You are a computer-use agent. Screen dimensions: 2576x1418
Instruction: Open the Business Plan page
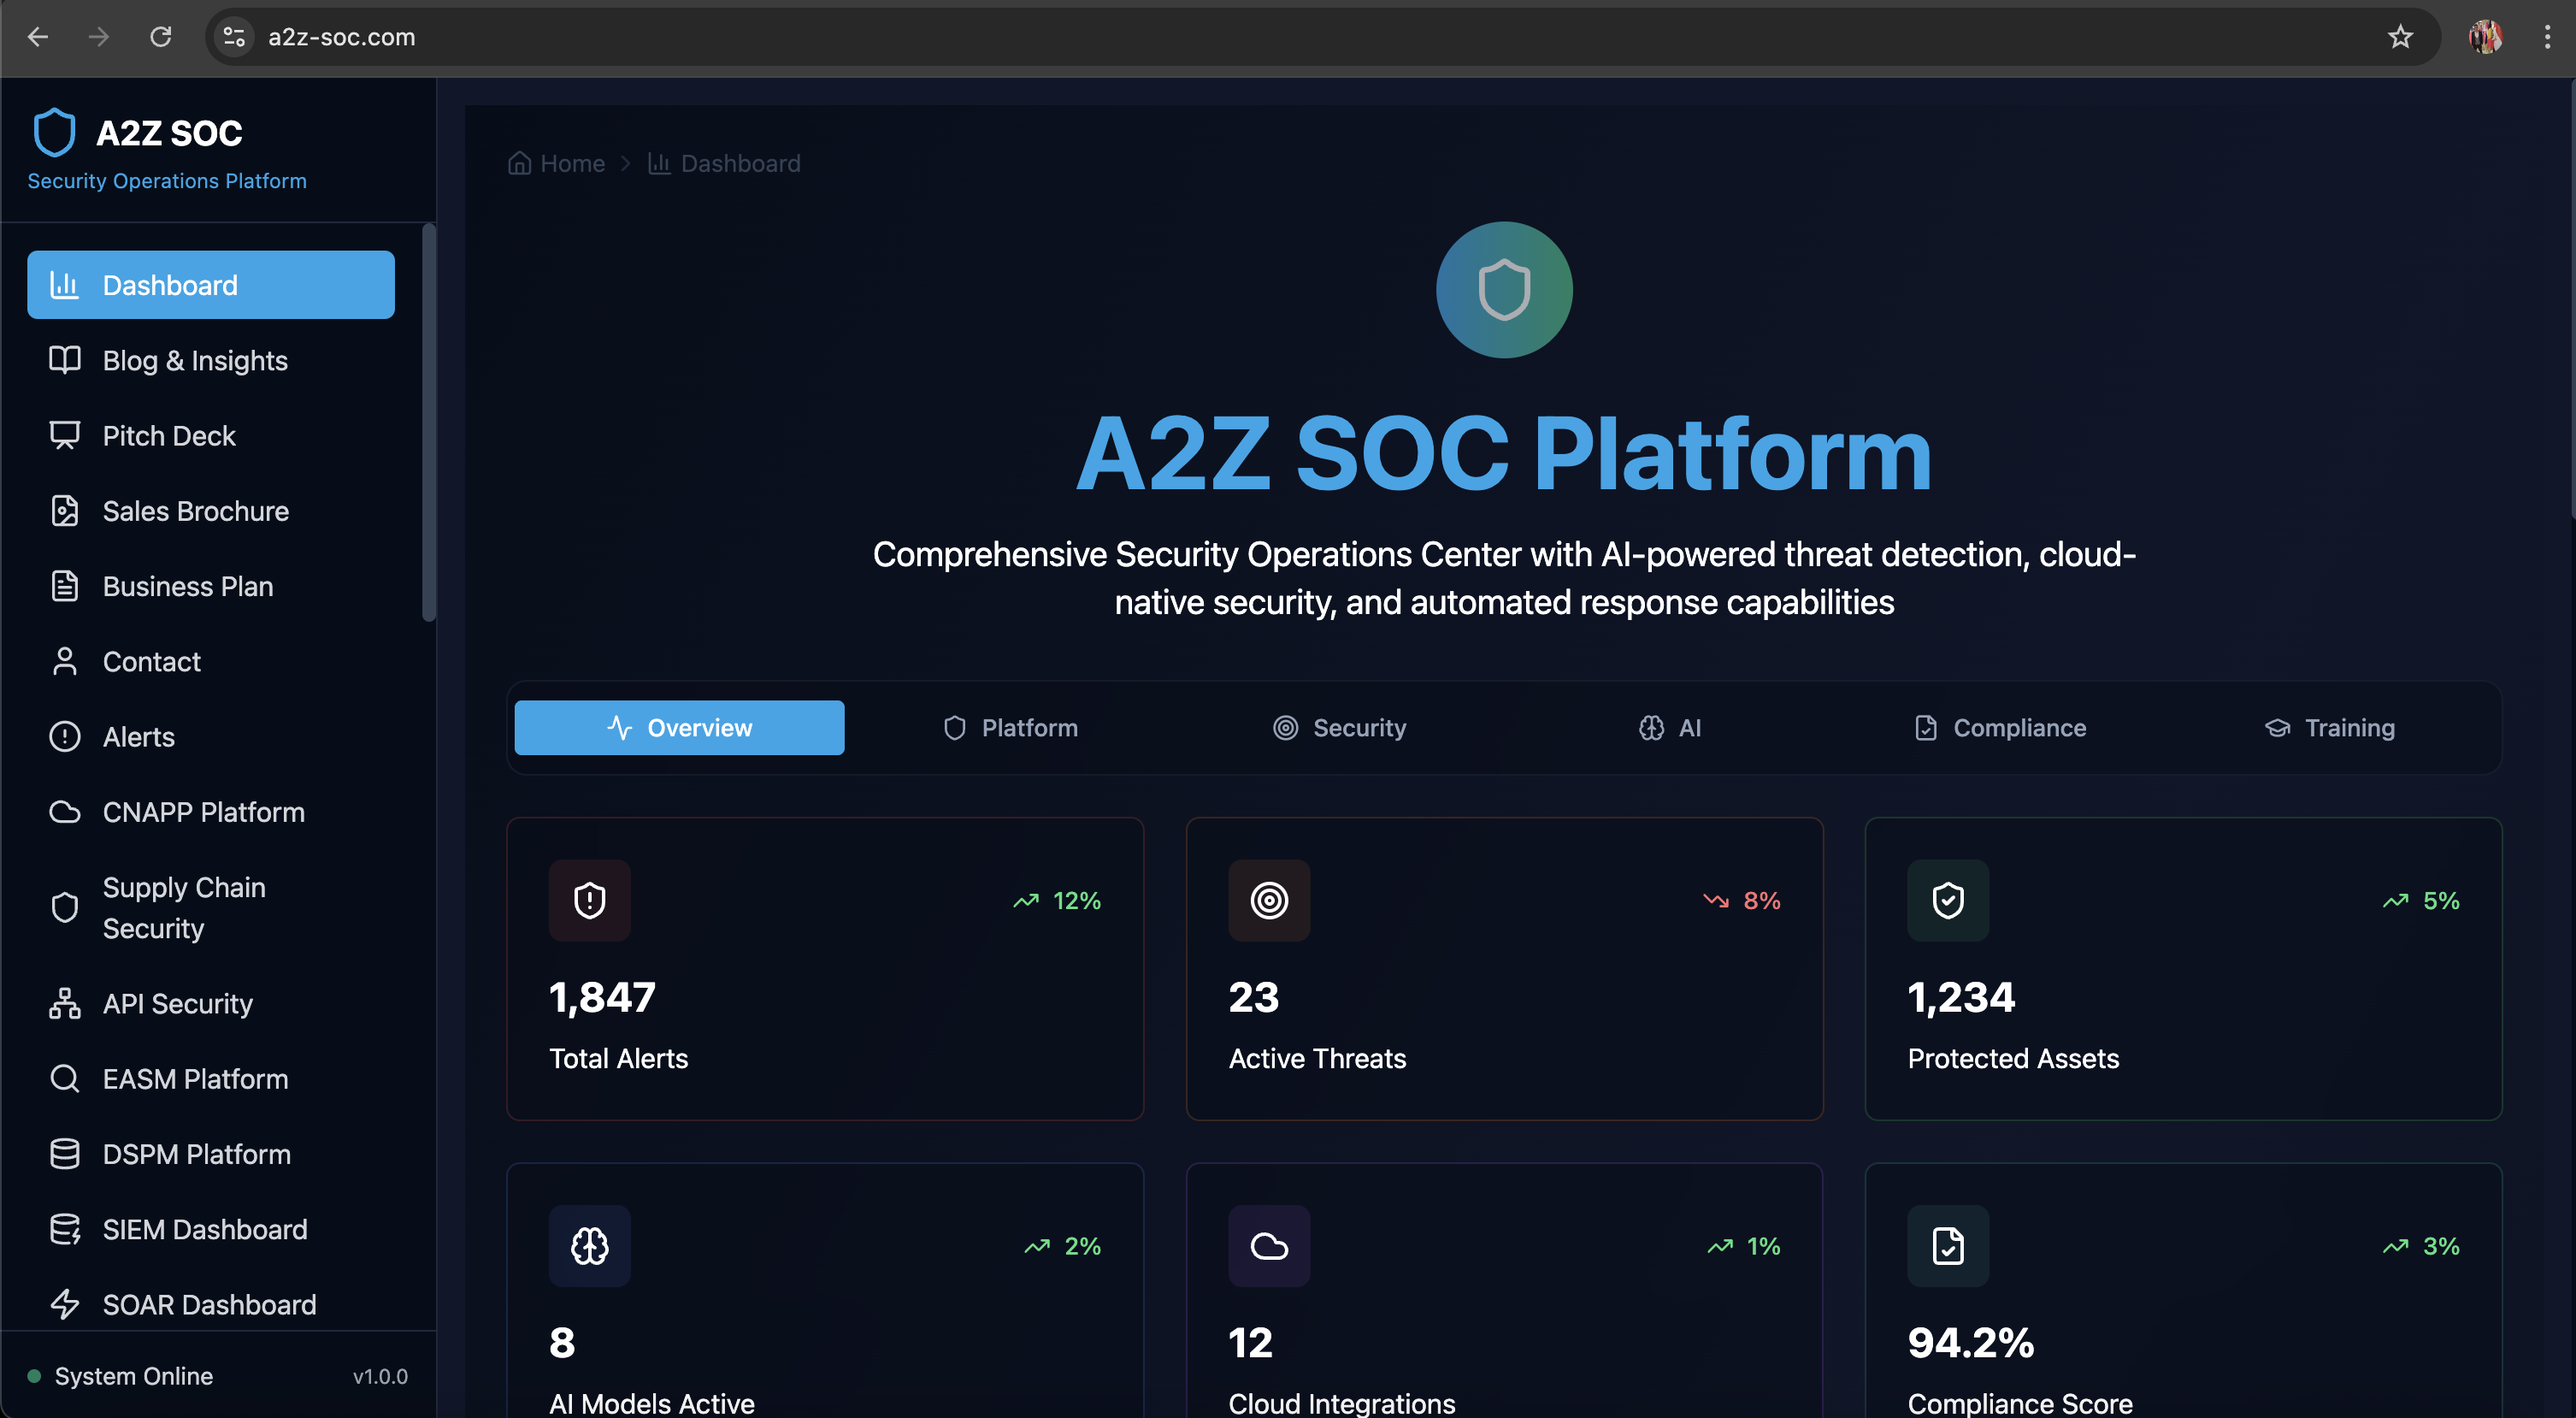click(211, 586)
